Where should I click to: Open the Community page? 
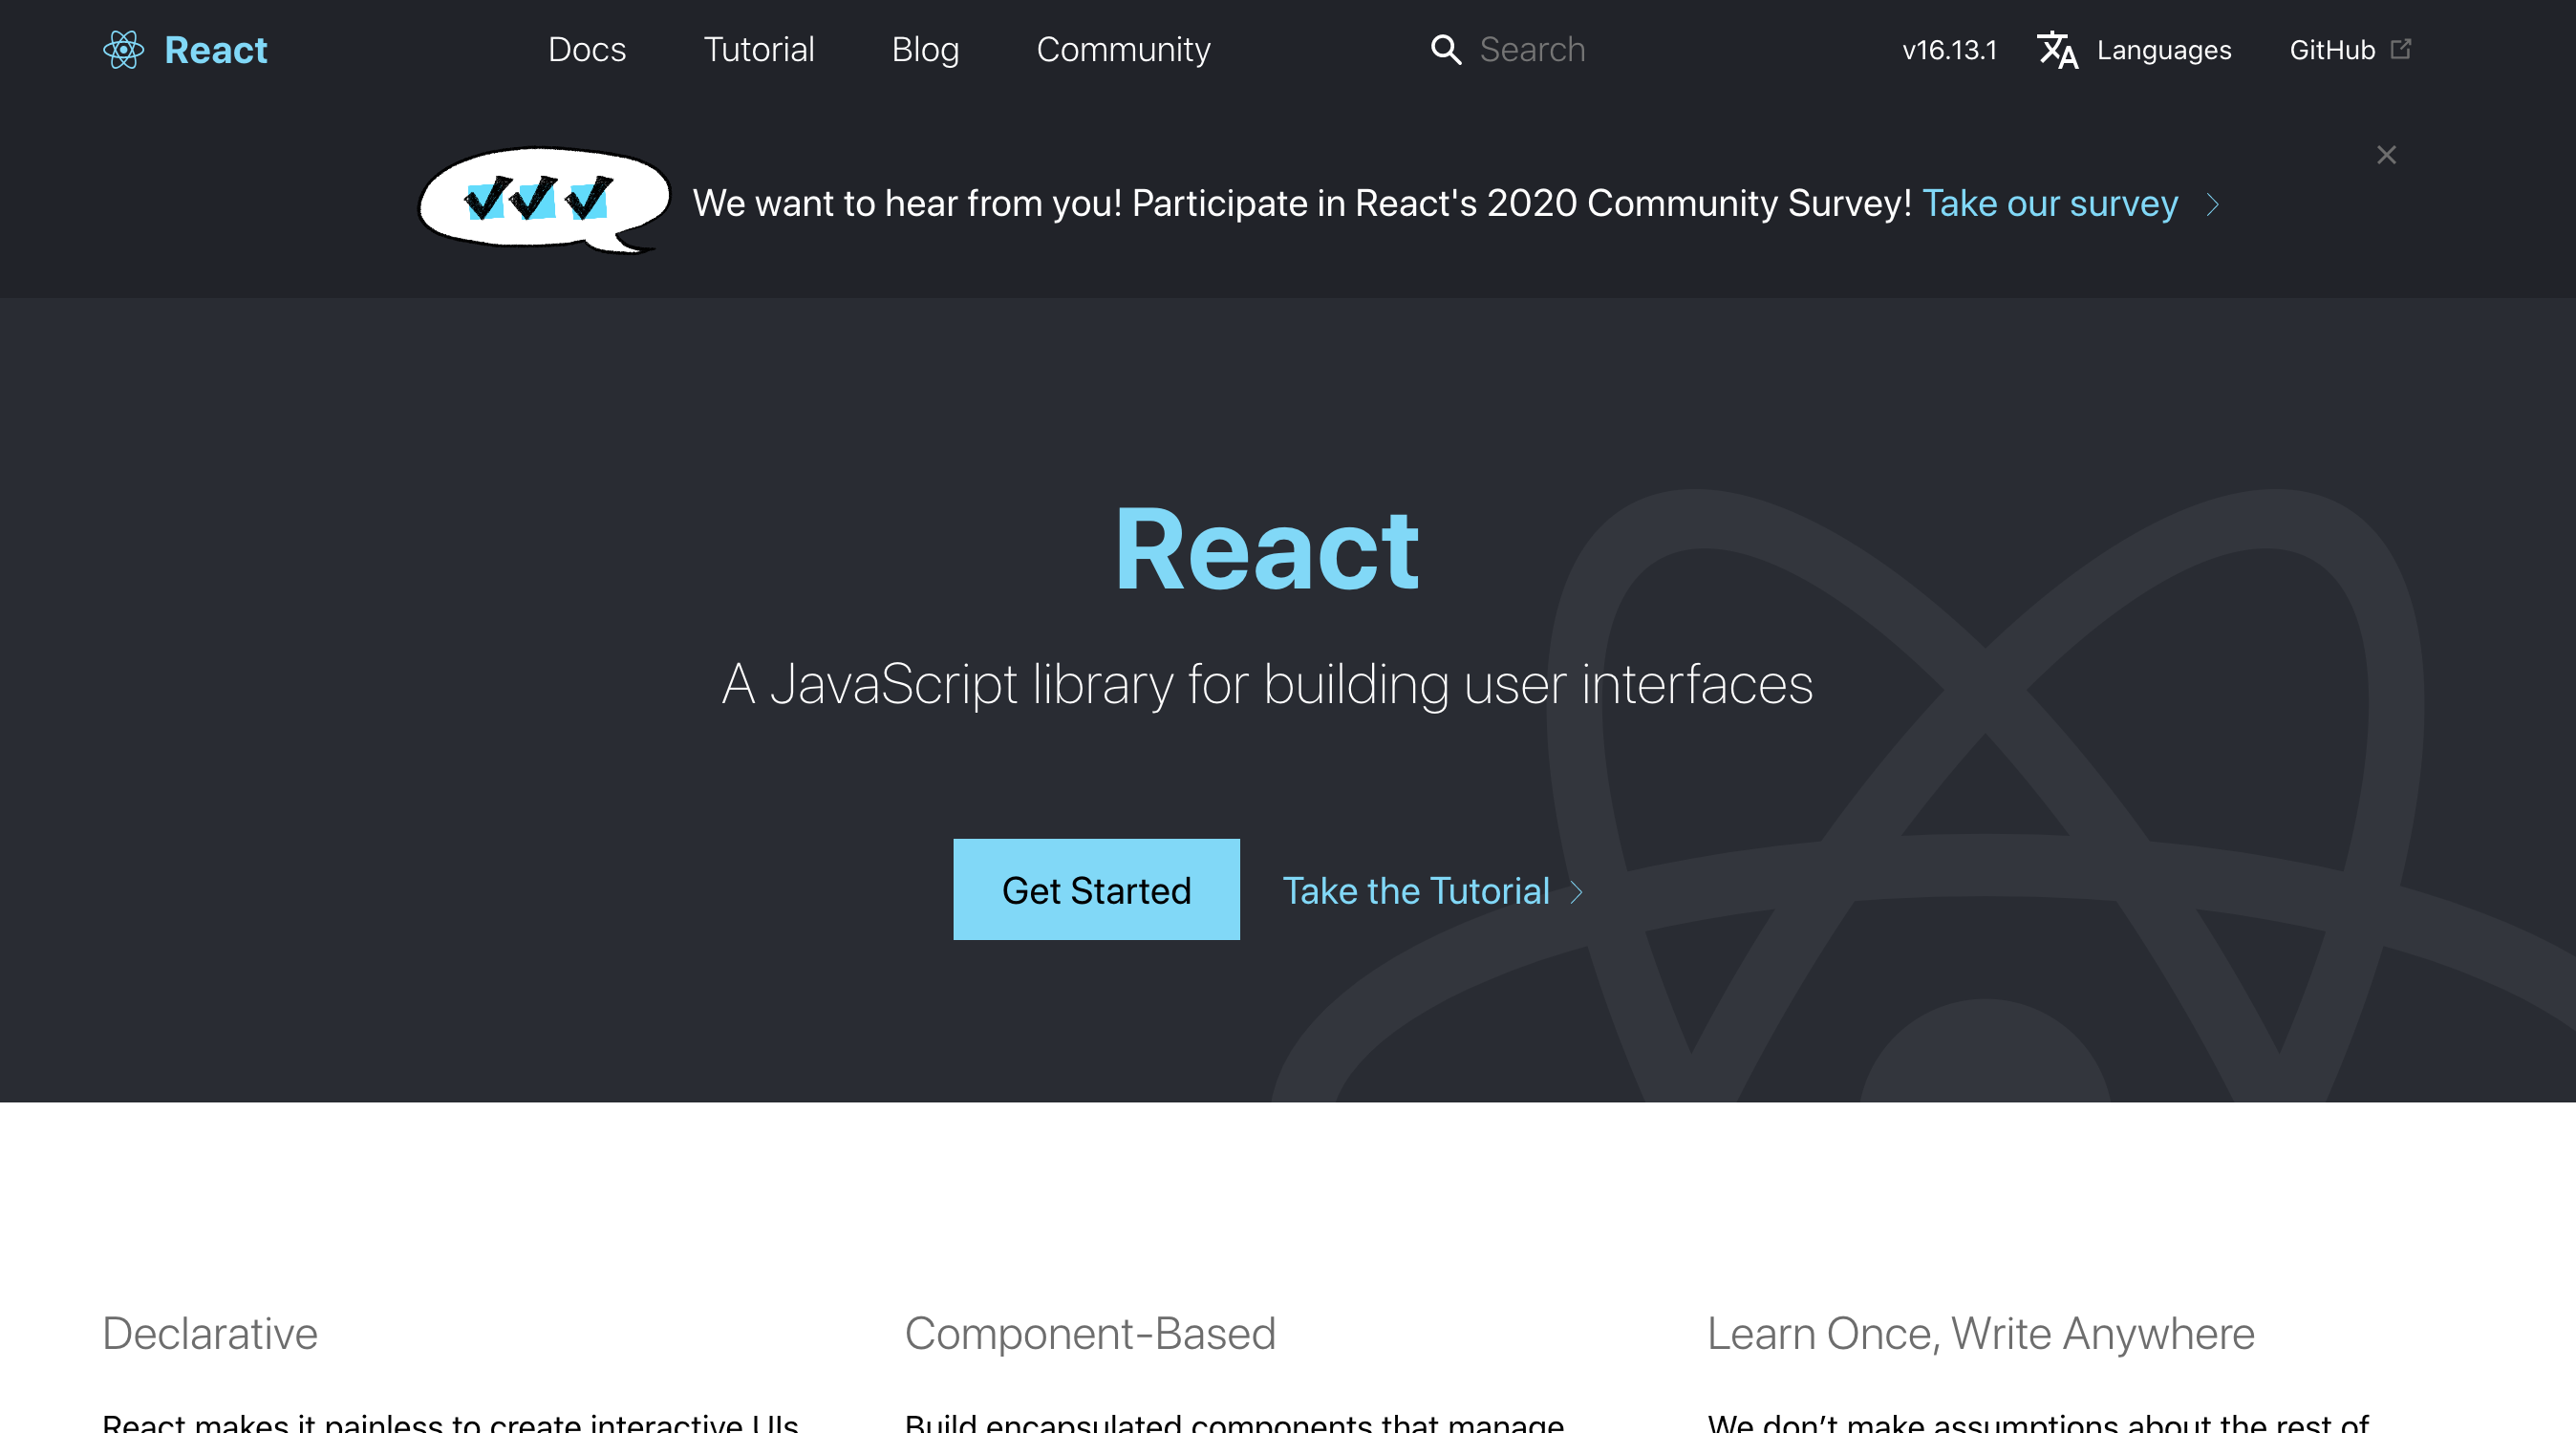pos(1123,49)
